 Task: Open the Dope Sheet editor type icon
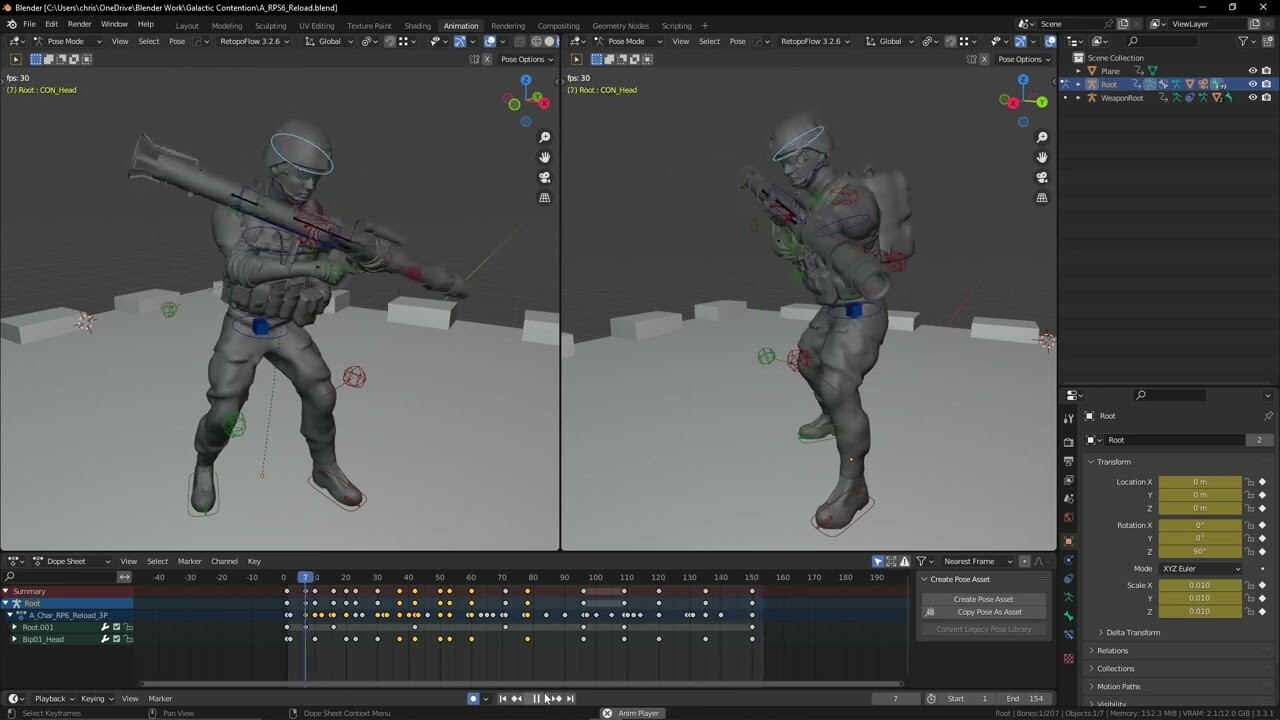click(14, 561)
